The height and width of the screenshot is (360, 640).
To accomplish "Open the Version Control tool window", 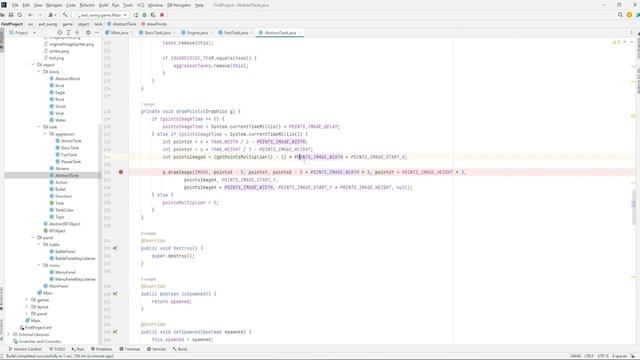I will click(25, 349).
